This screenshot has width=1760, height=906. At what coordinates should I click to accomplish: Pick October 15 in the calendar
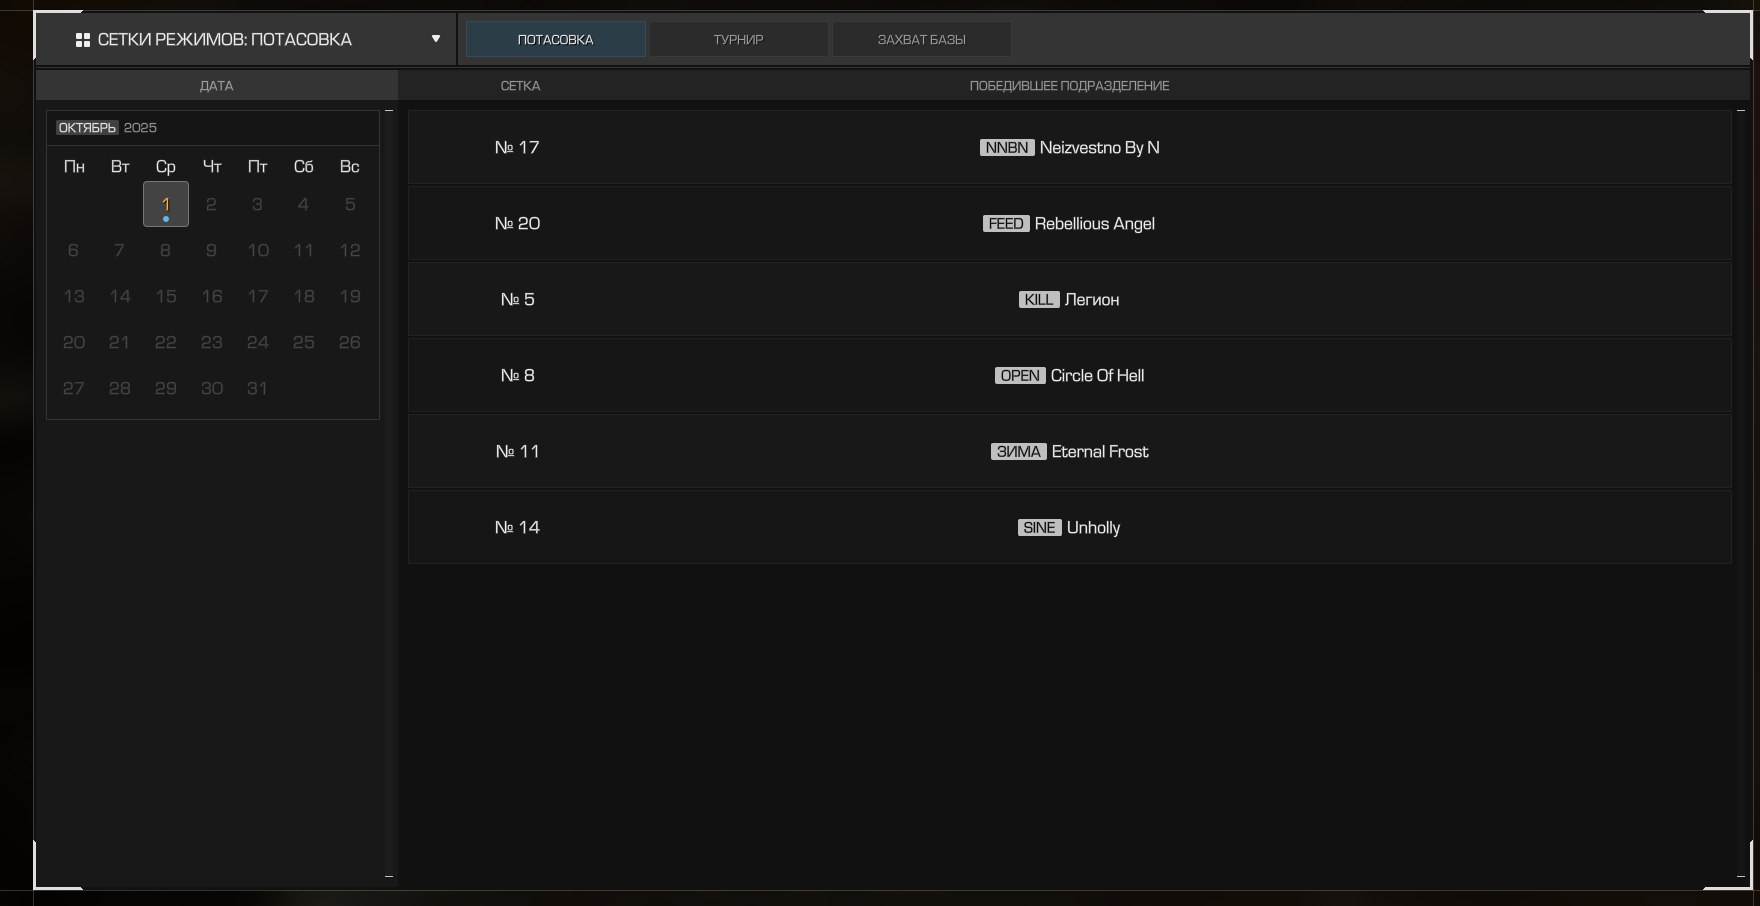166,296
